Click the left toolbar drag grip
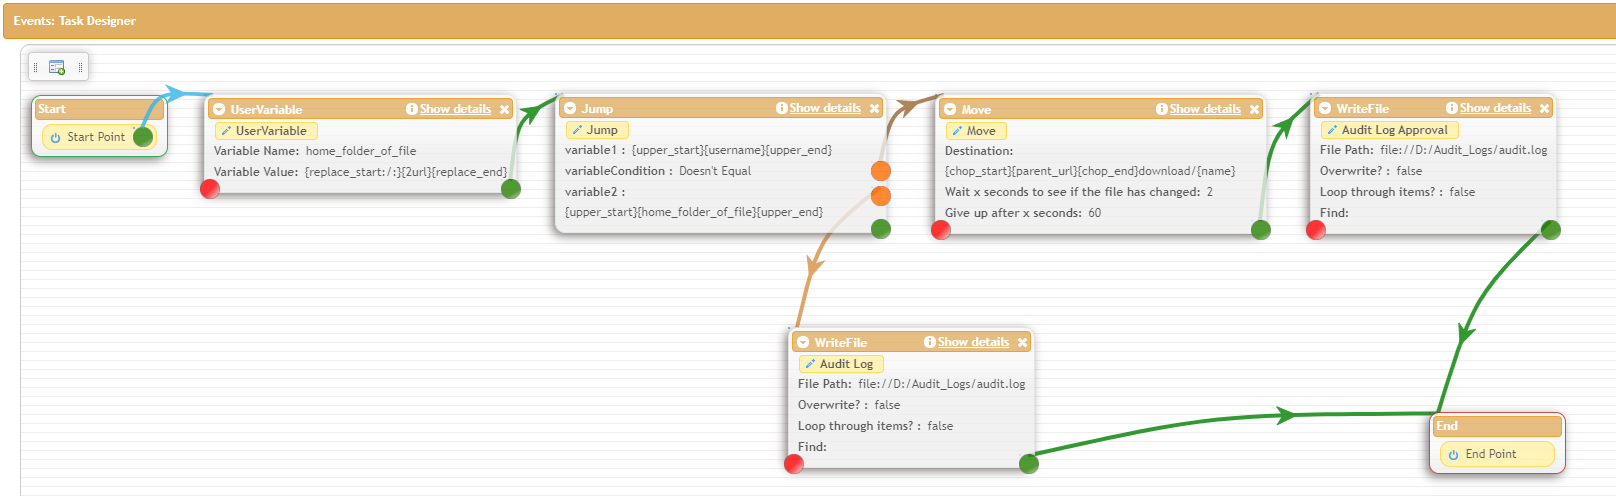The width and height of the screenshot is (1616, 496). [x=35, y=67]
